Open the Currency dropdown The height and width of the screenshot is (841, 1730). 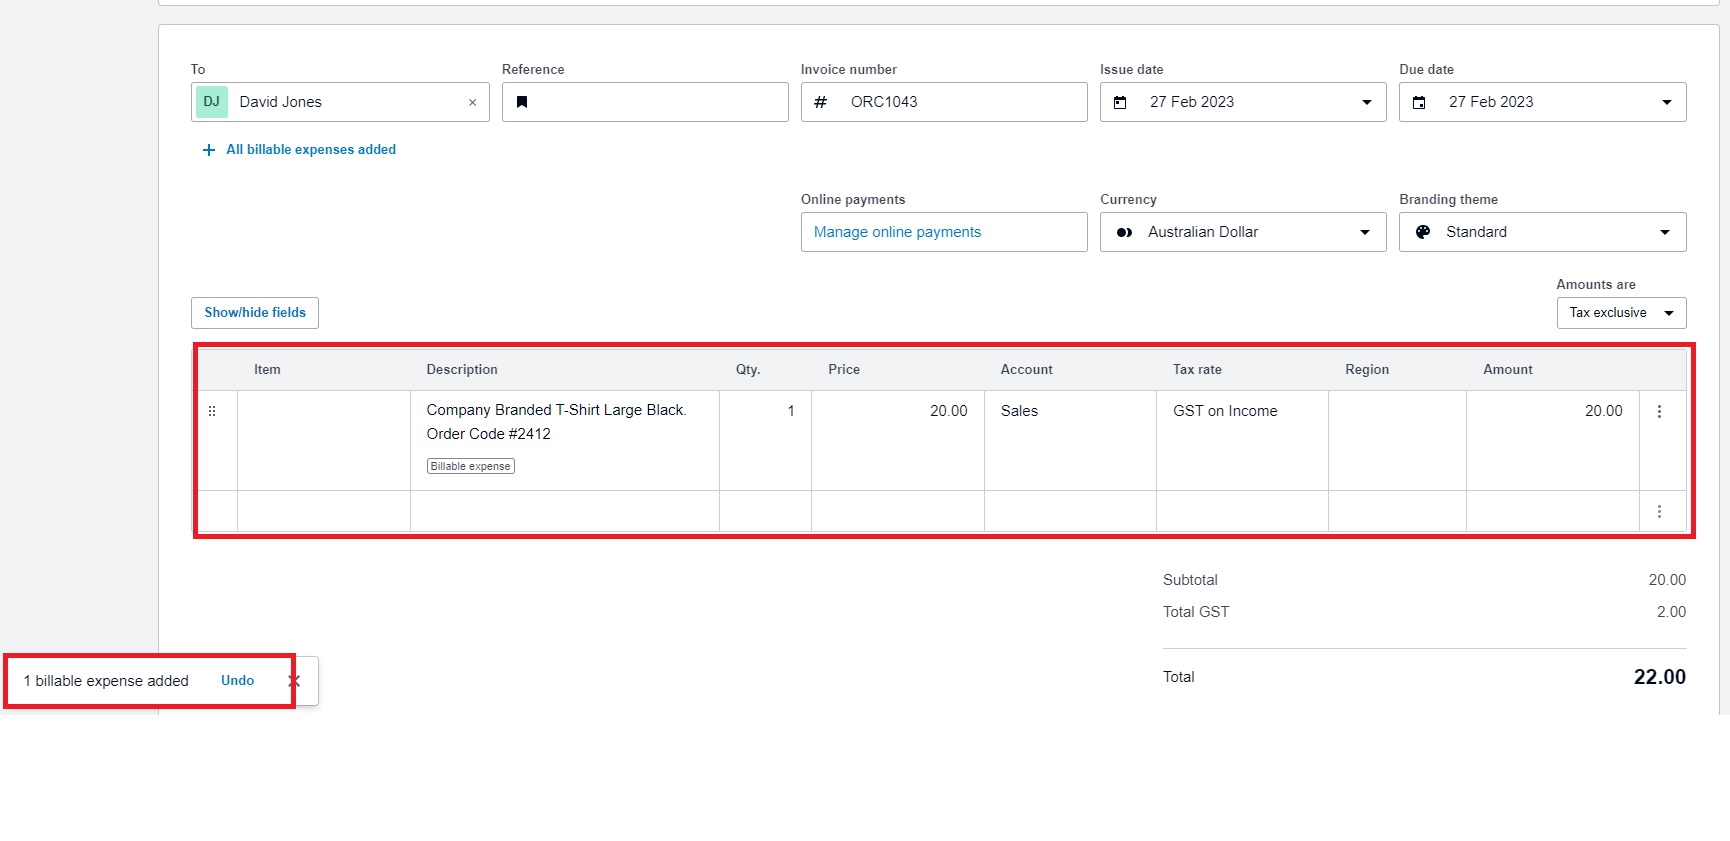pyautogui.click(x=1365, y=232)
